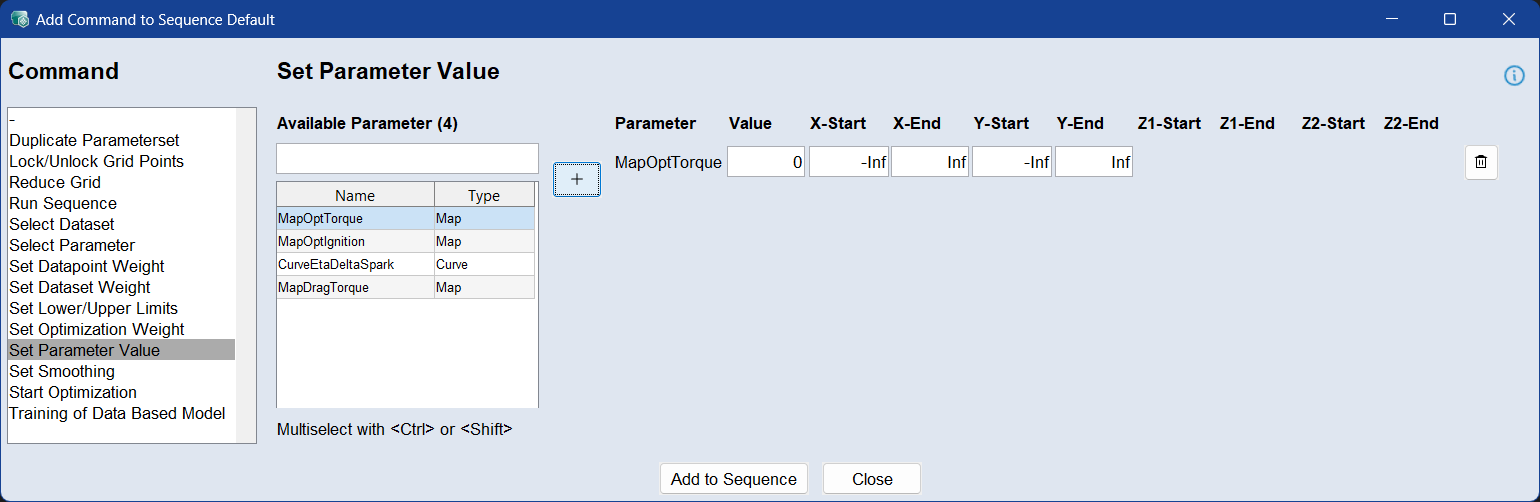Click the Add to Sequence button
Image resolution: width=1540 pixels, height=502 pixels.
tap(733, 479)
